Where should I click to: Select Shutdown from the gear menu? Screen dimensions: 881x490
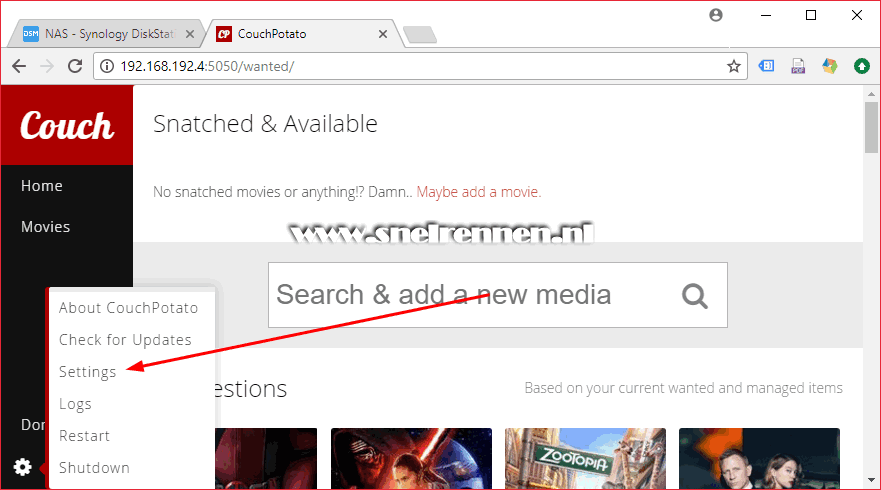[94, 468]
